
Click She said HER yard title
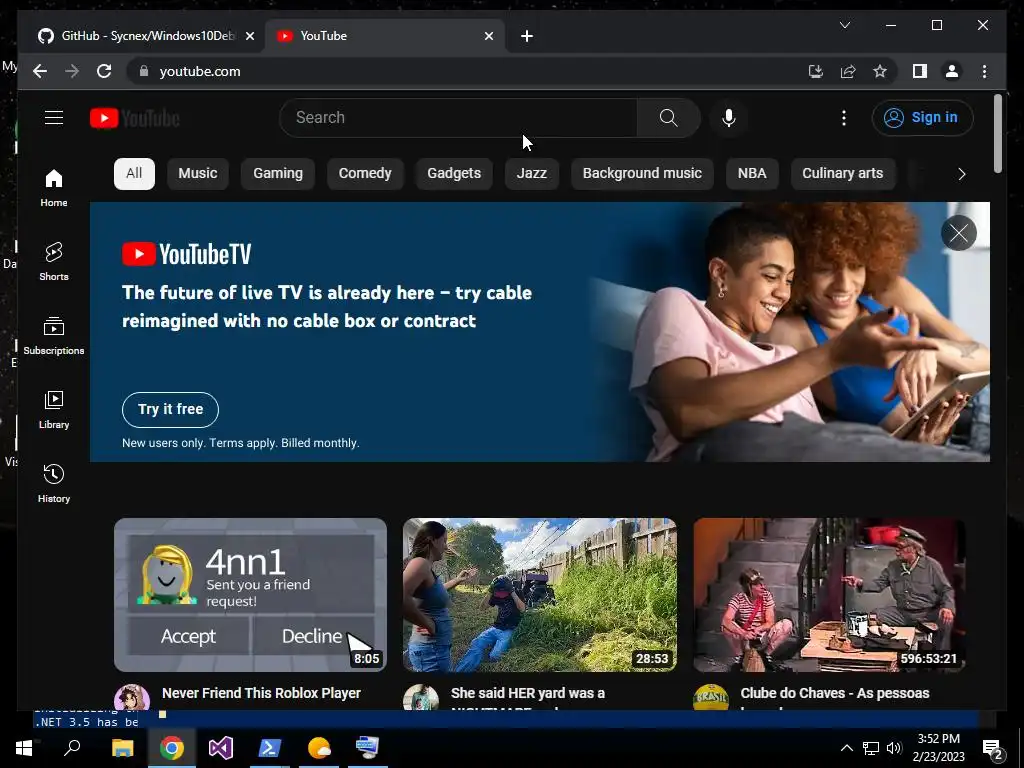coord(528,693)
